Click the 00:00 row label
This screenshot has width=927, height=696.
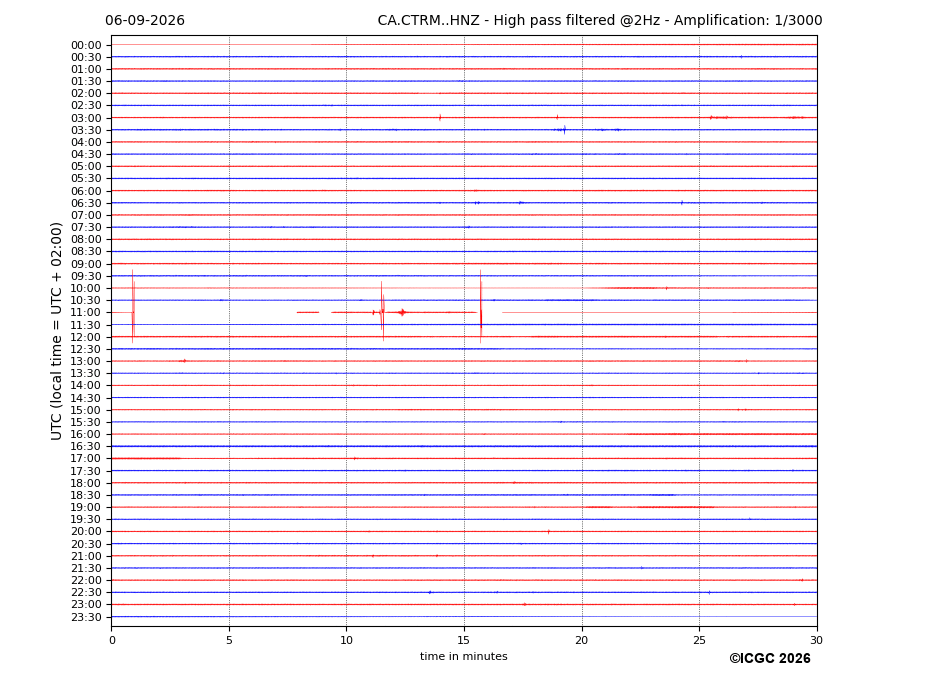pyautogui.click(x=86, y=46)
